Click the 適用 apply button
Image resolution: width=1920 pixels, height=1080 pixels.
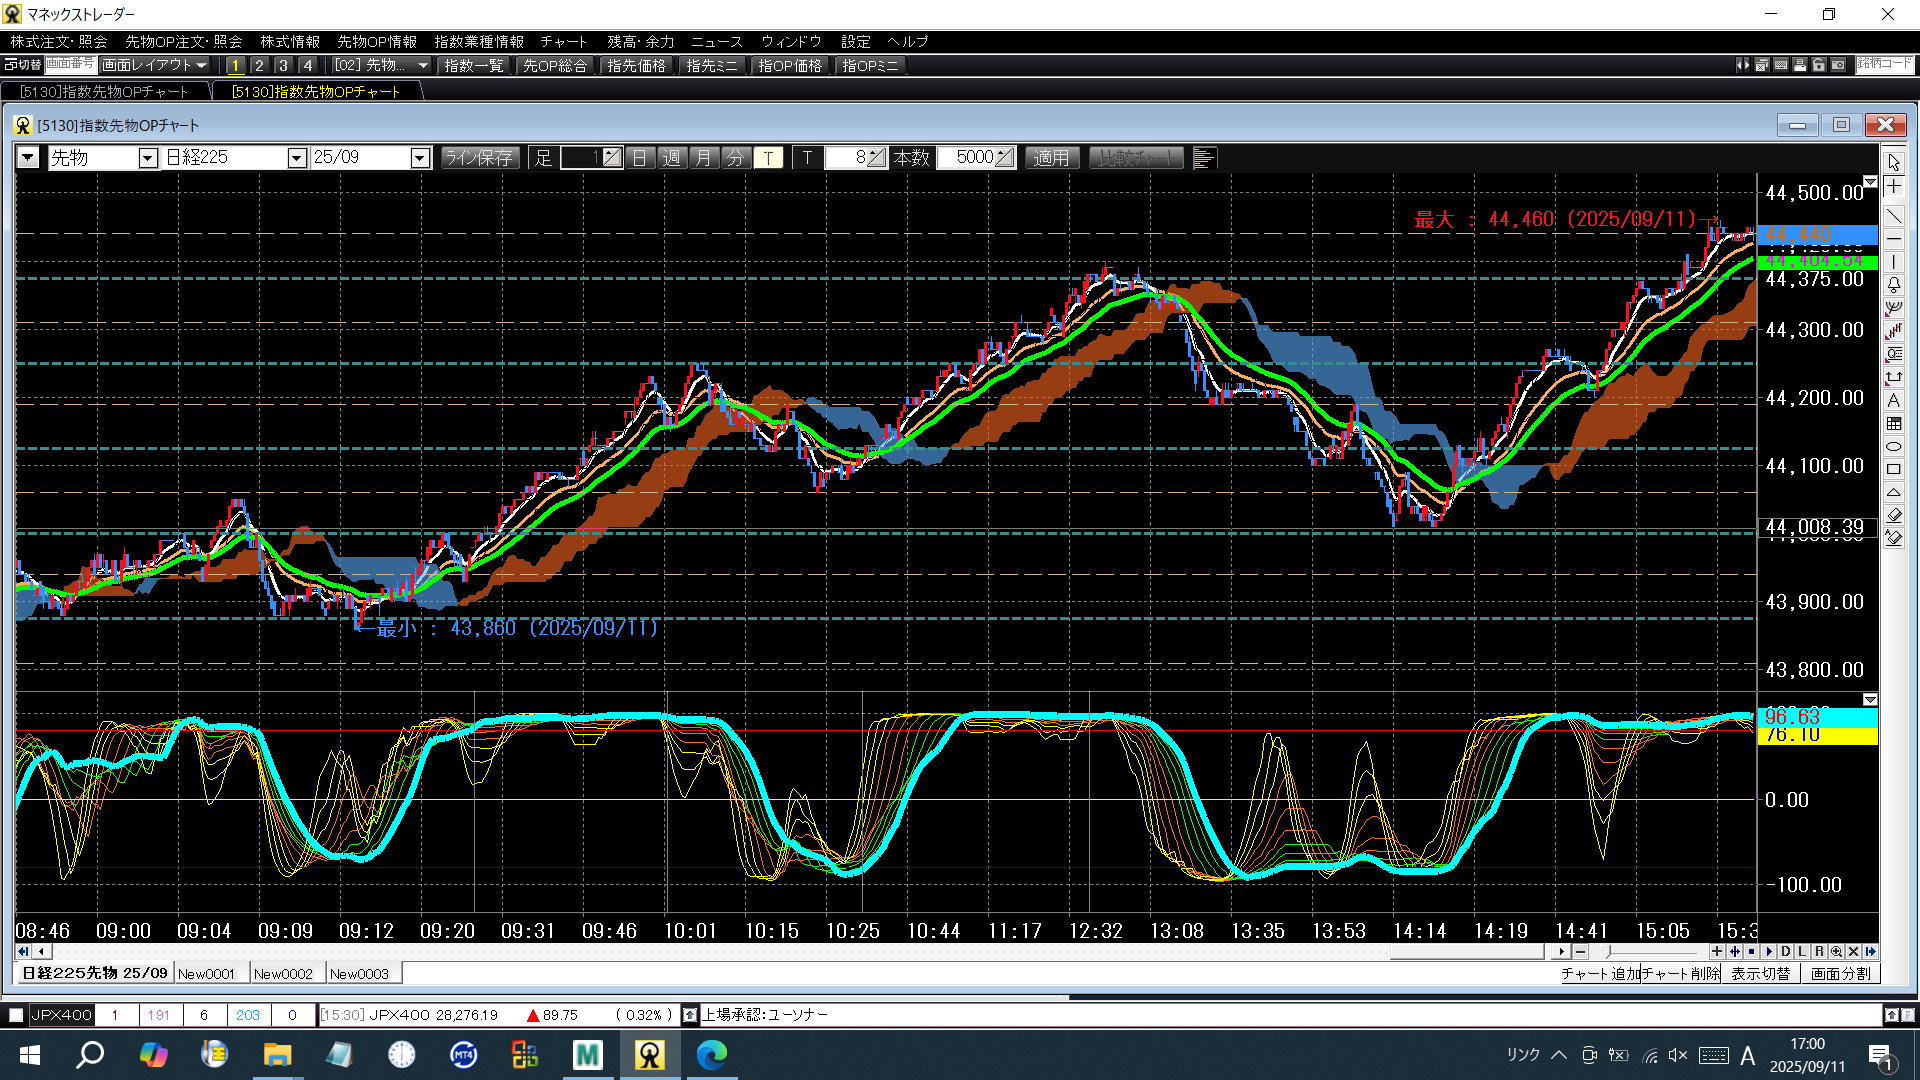(x=1051, y=158)
